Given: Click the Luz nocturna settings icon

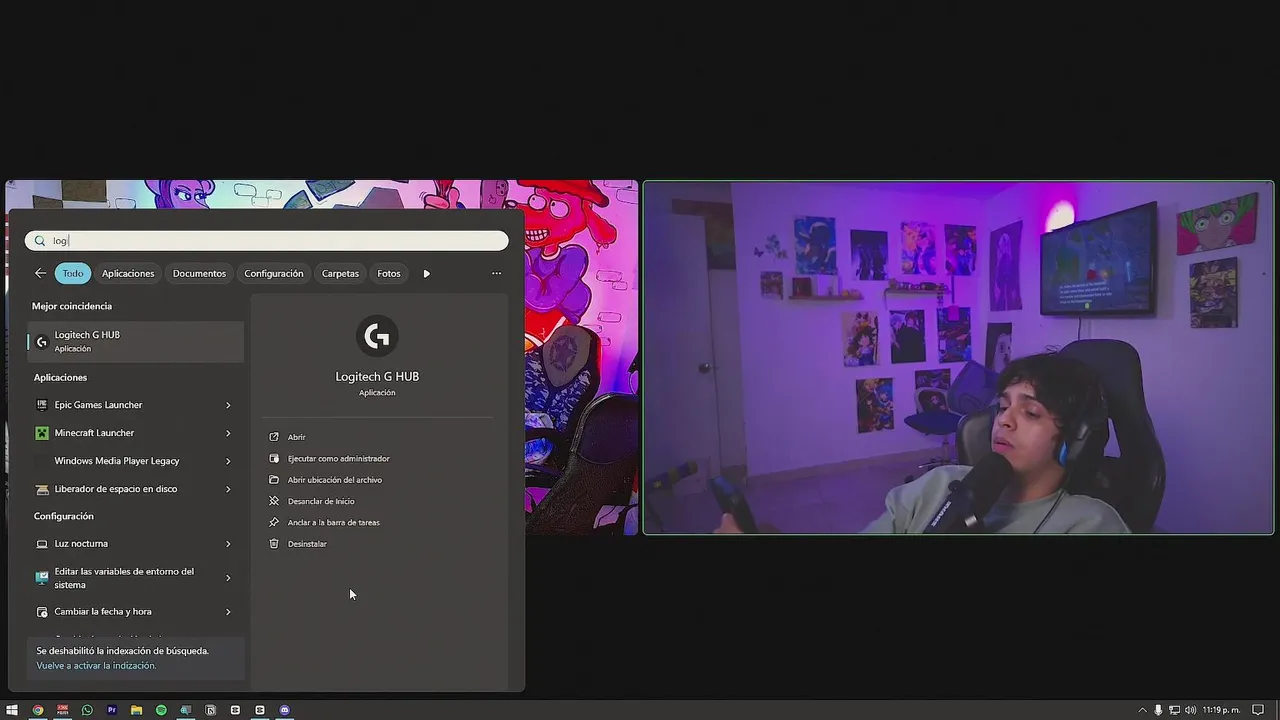Looking at the screenshot, I should point(41,544).
